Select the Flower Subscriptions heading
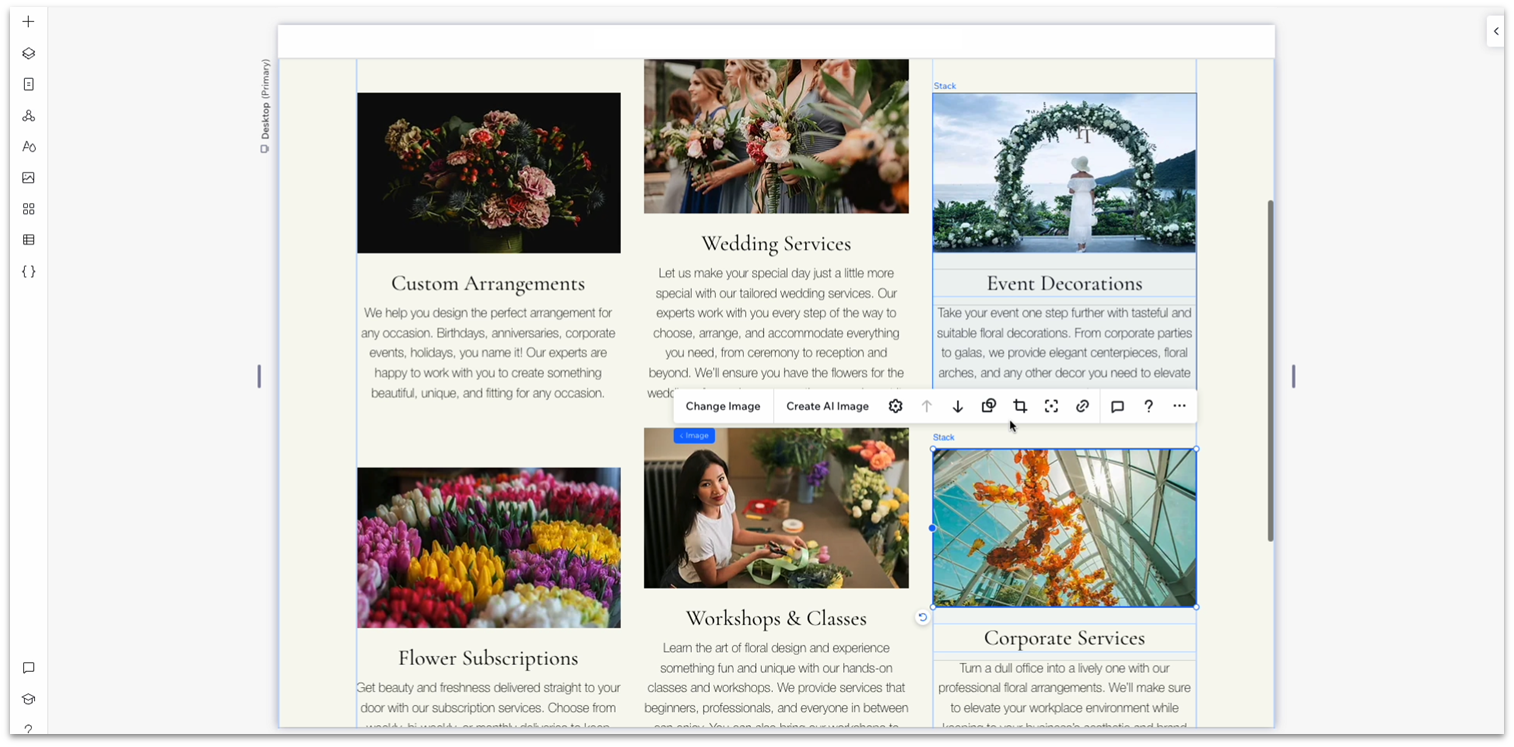Image resolution: width=1514 pixels, height=747 pixels. tap(488, 658)
